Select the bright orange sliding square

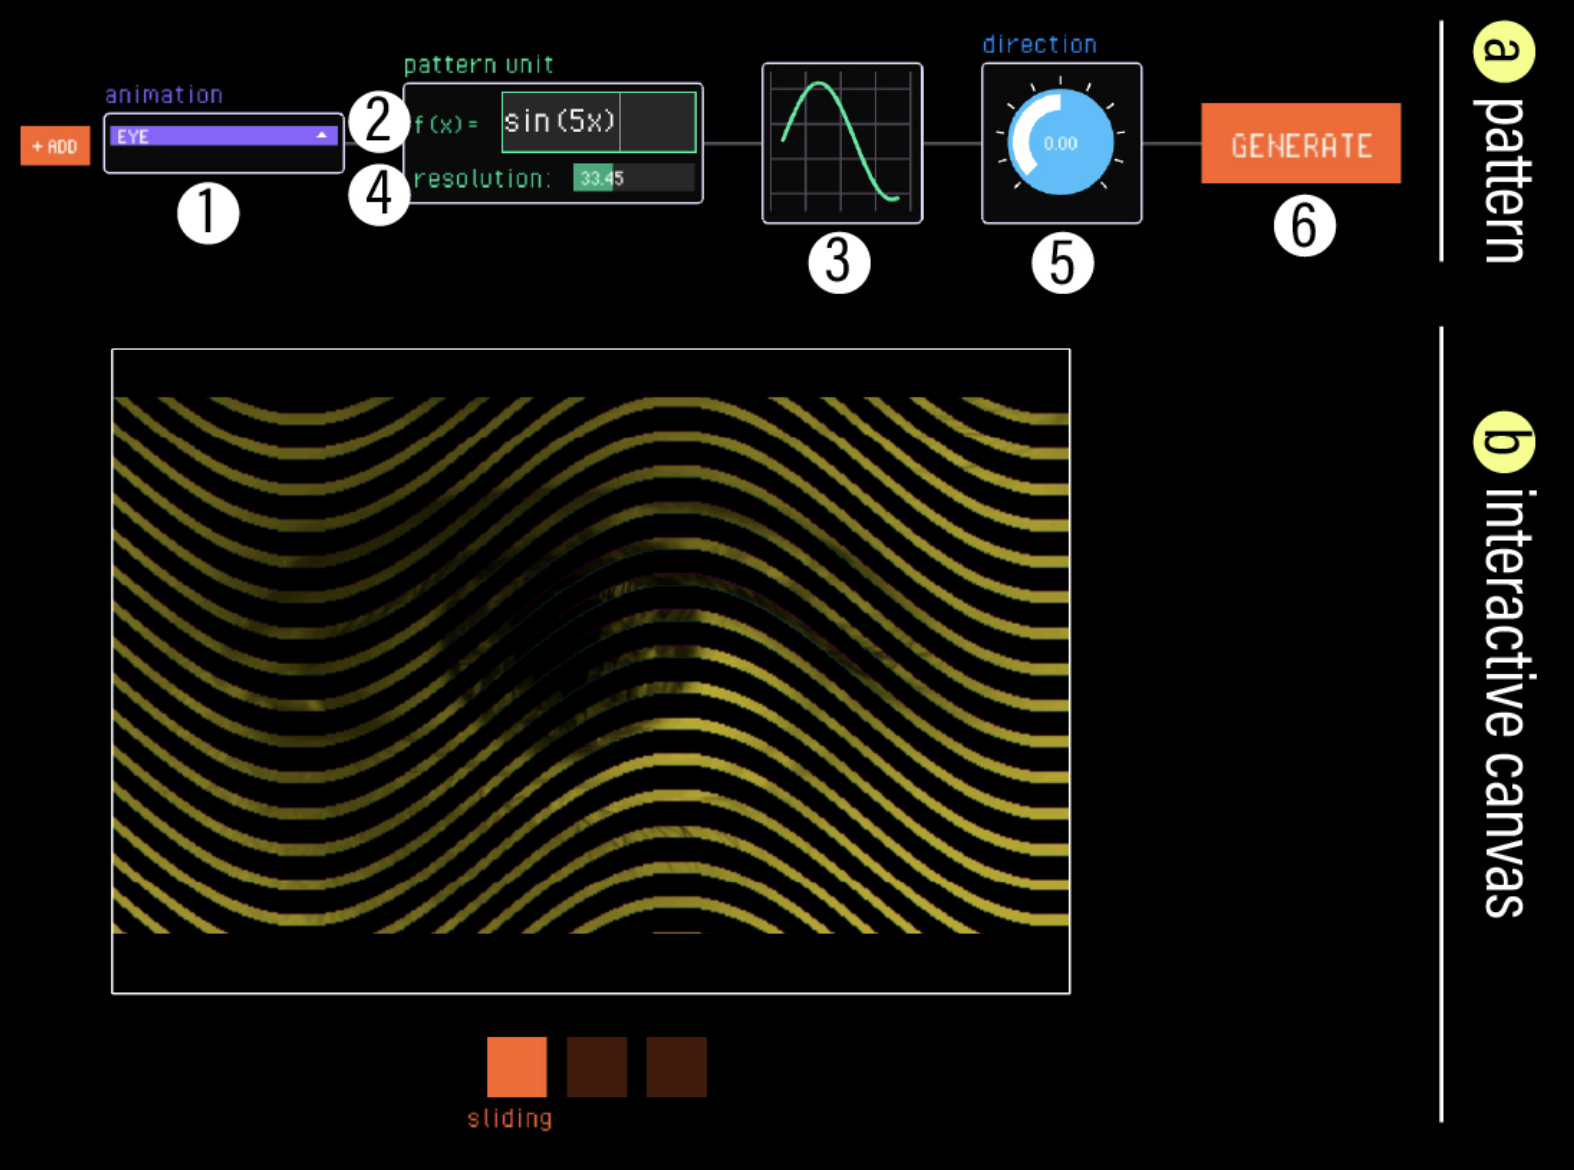(516, 1067)
